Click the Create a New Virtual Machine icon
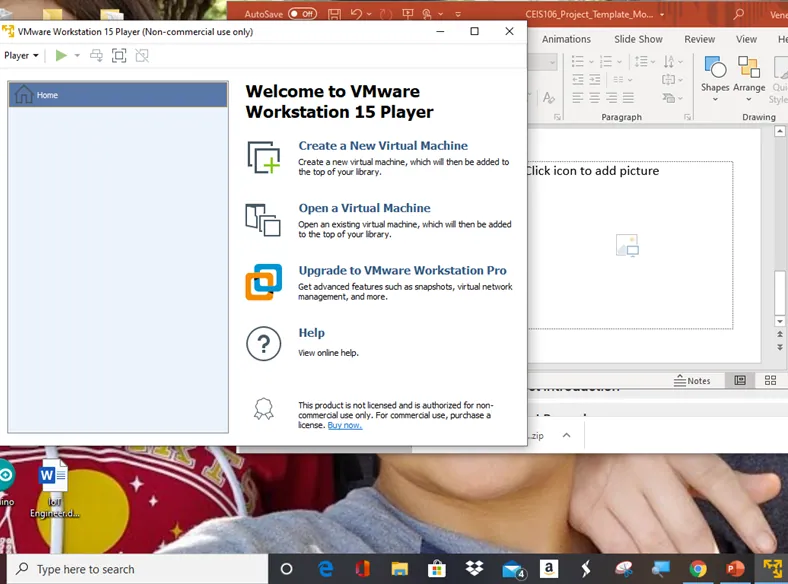 (x=264, y=157)
